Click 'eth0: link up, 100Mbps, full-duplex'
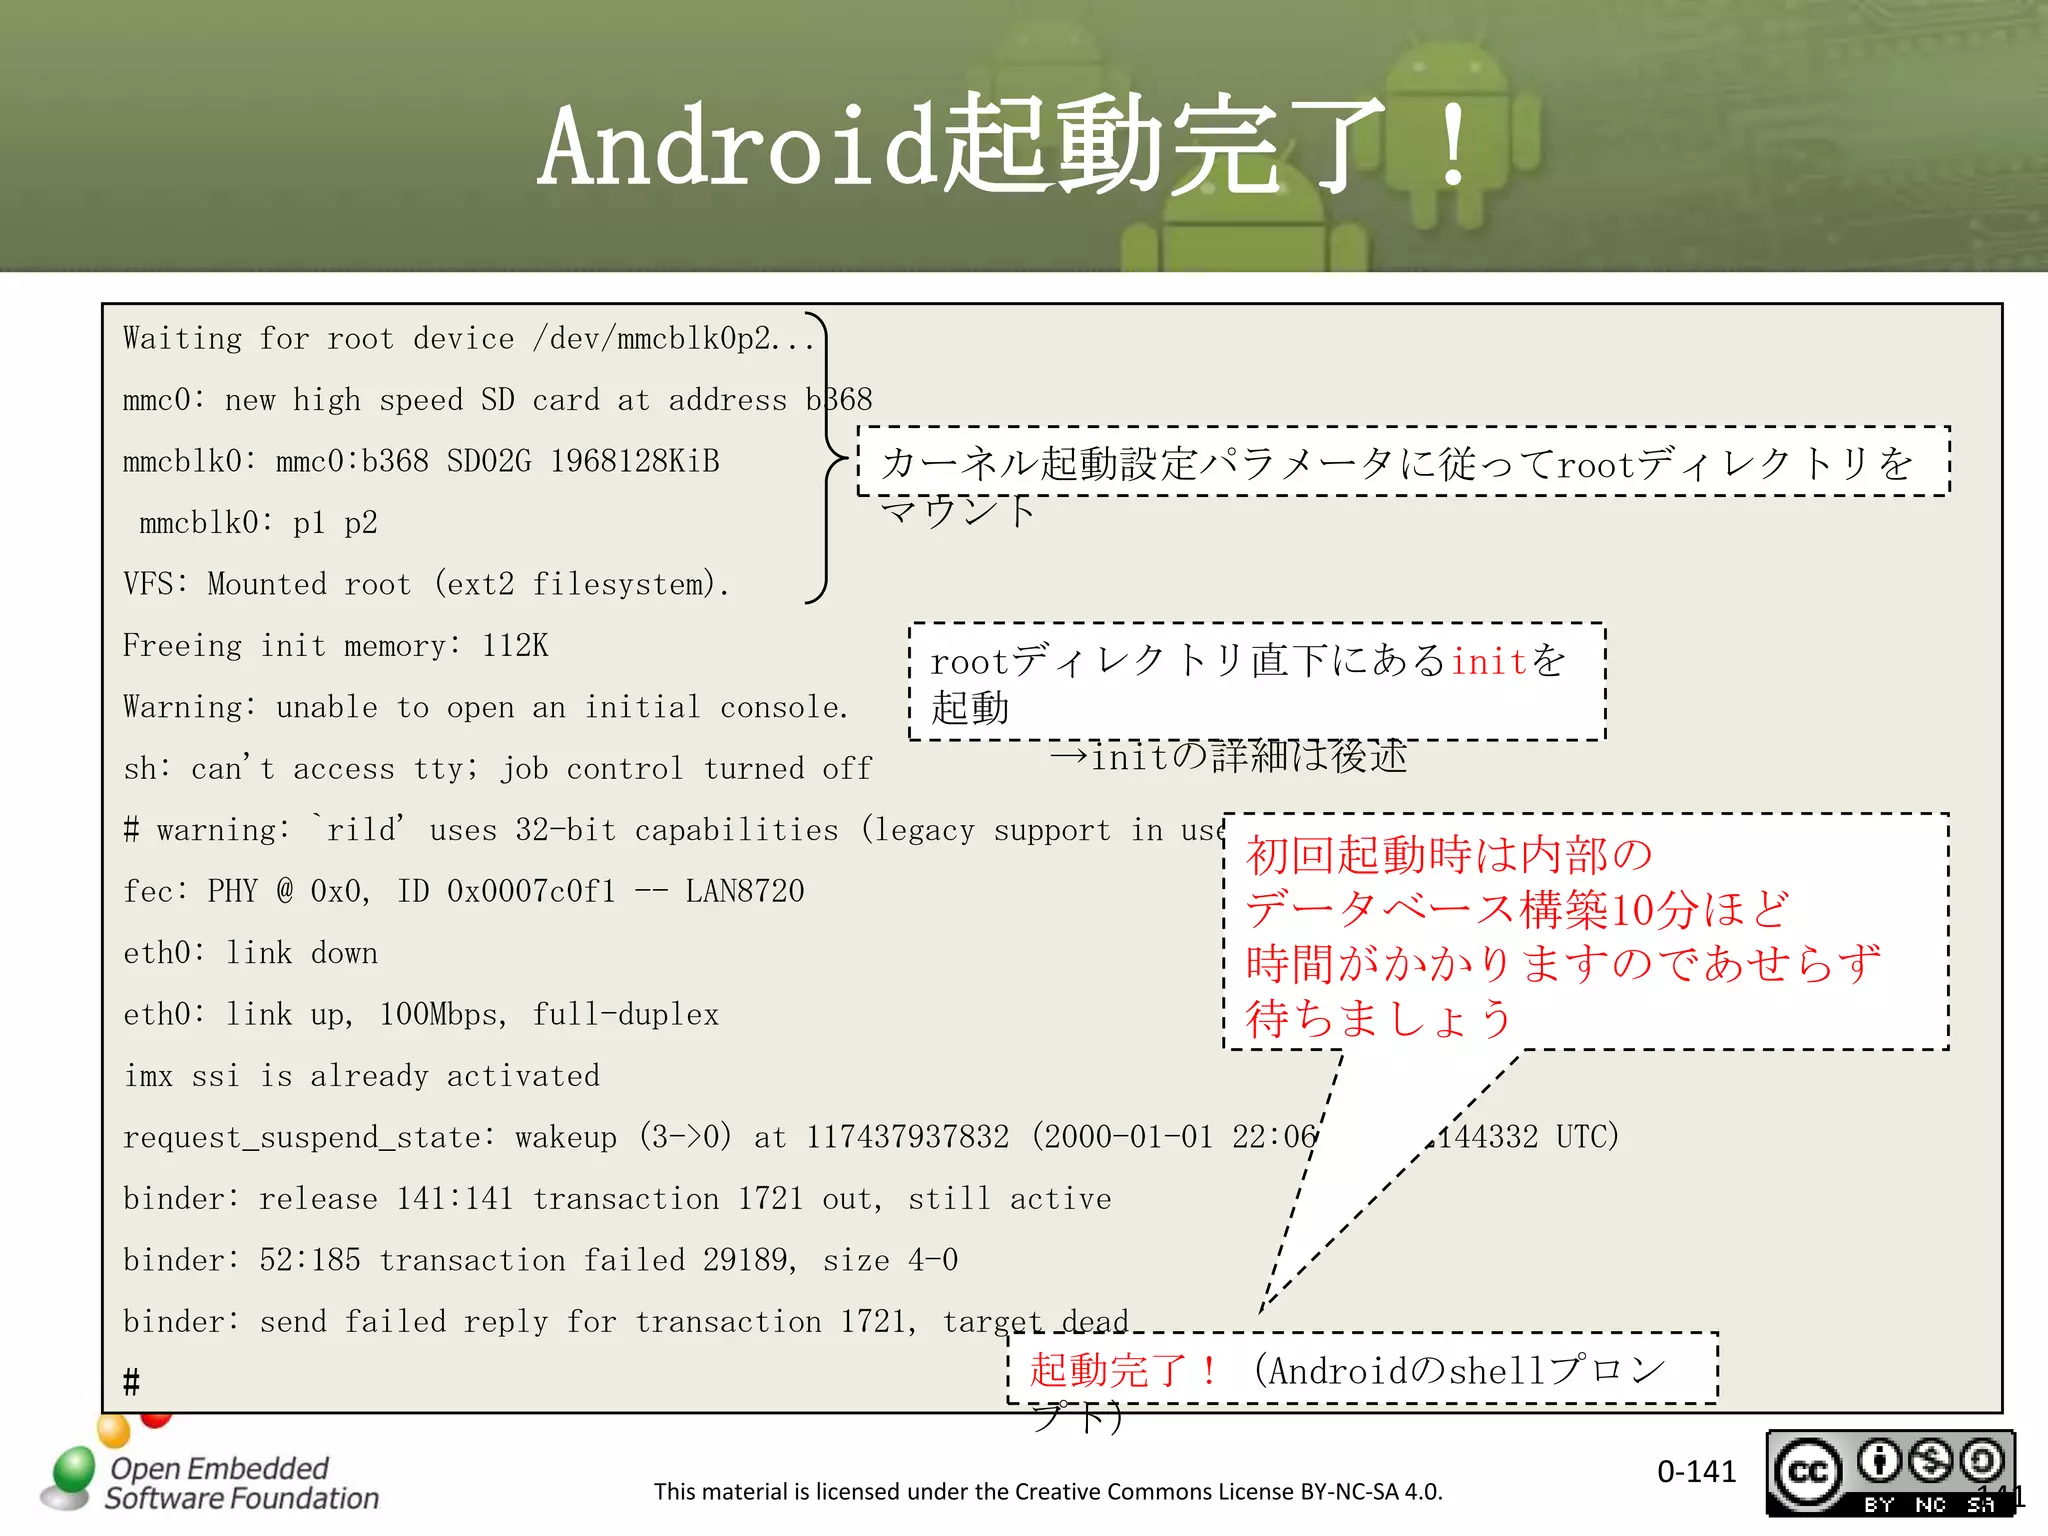2048x1536 pixels. [x=420, y=1014]
